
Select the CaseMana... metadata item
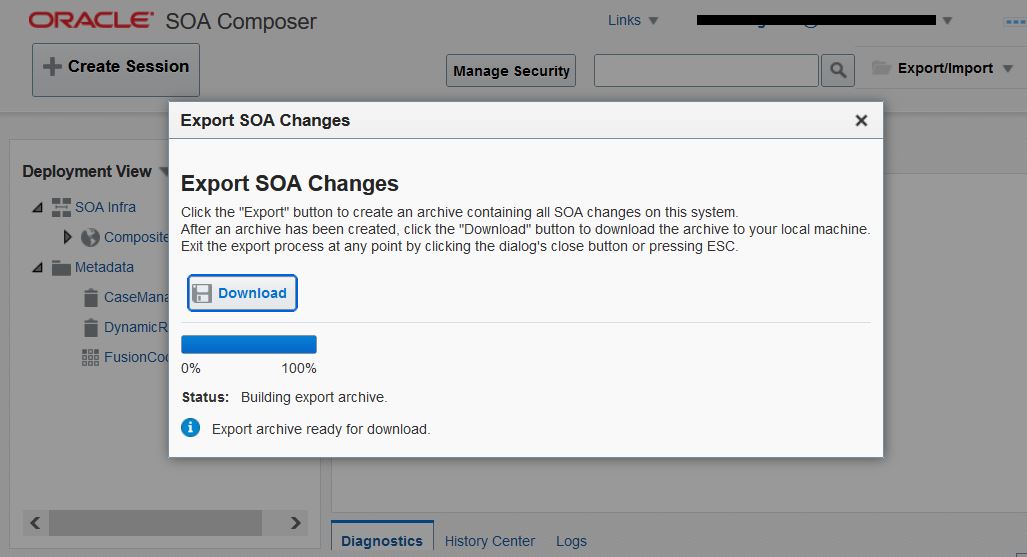136,298
